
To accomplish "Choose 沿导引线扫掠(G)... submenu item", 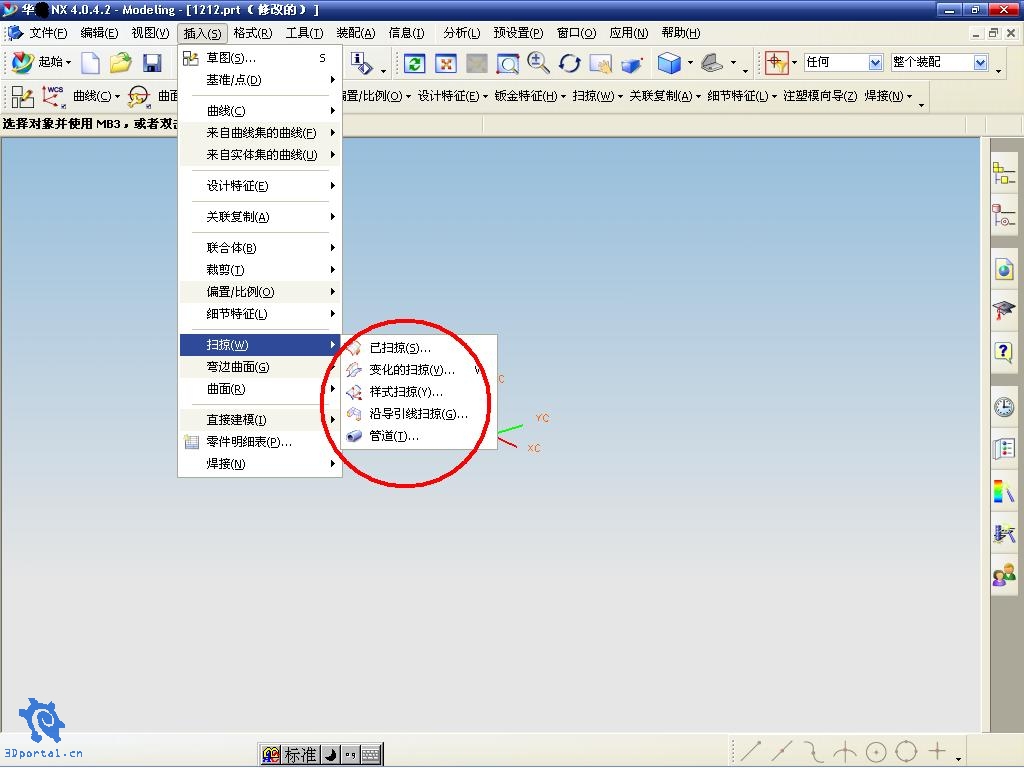I will pos(418,414).
